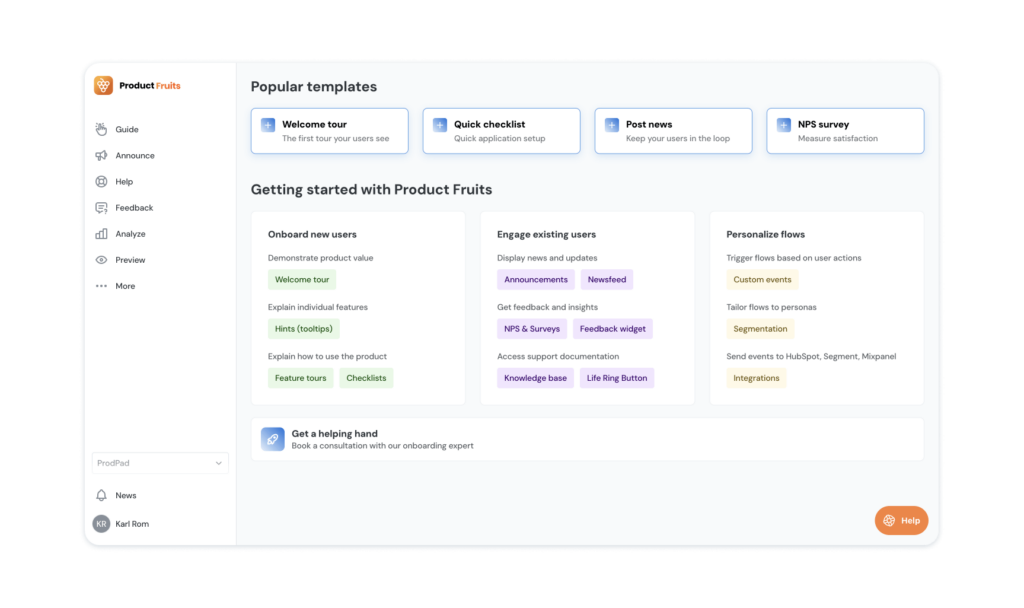Click the Feedback chat bubble icon
This screenshot has width=1024, height=608.
(101, 208)
